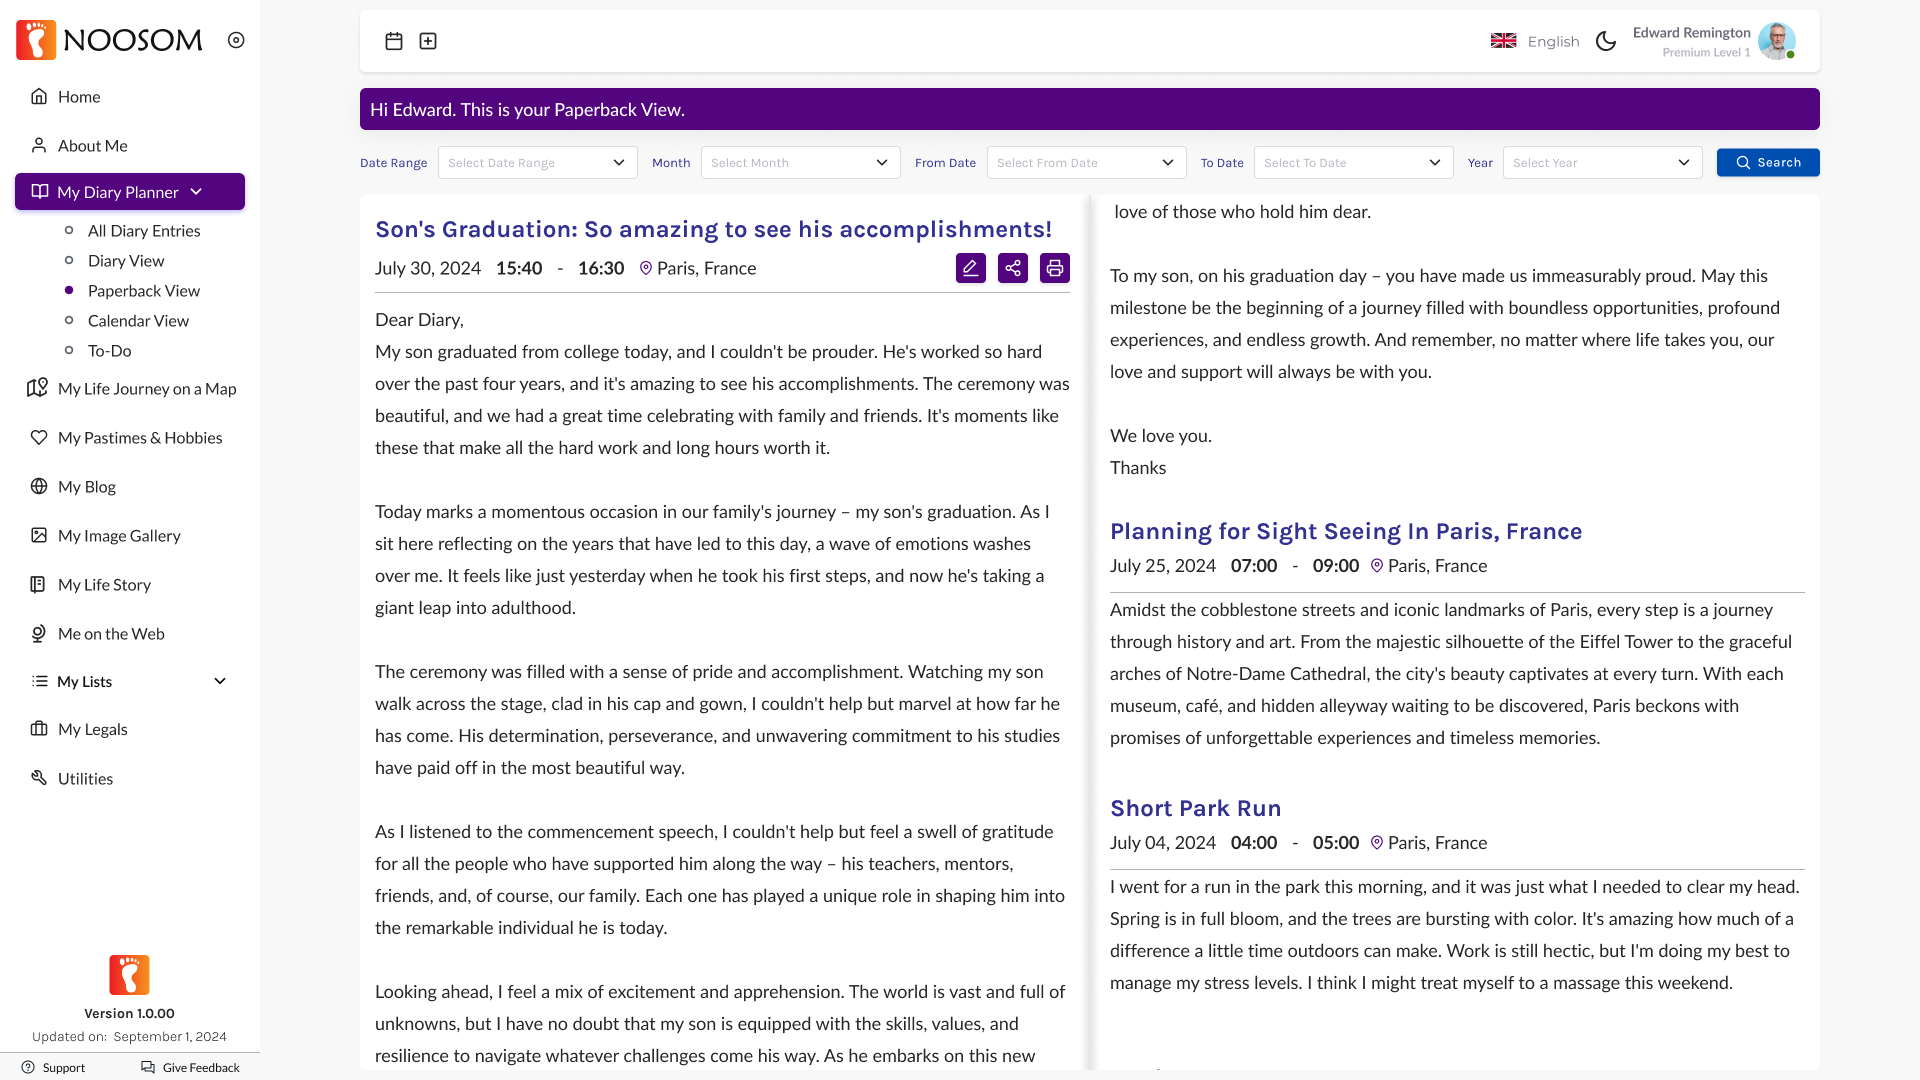Click Edward Remington's profile avatar
The height and width of the screenshot is (1080, 1920).
click(x=1776, y=41)
